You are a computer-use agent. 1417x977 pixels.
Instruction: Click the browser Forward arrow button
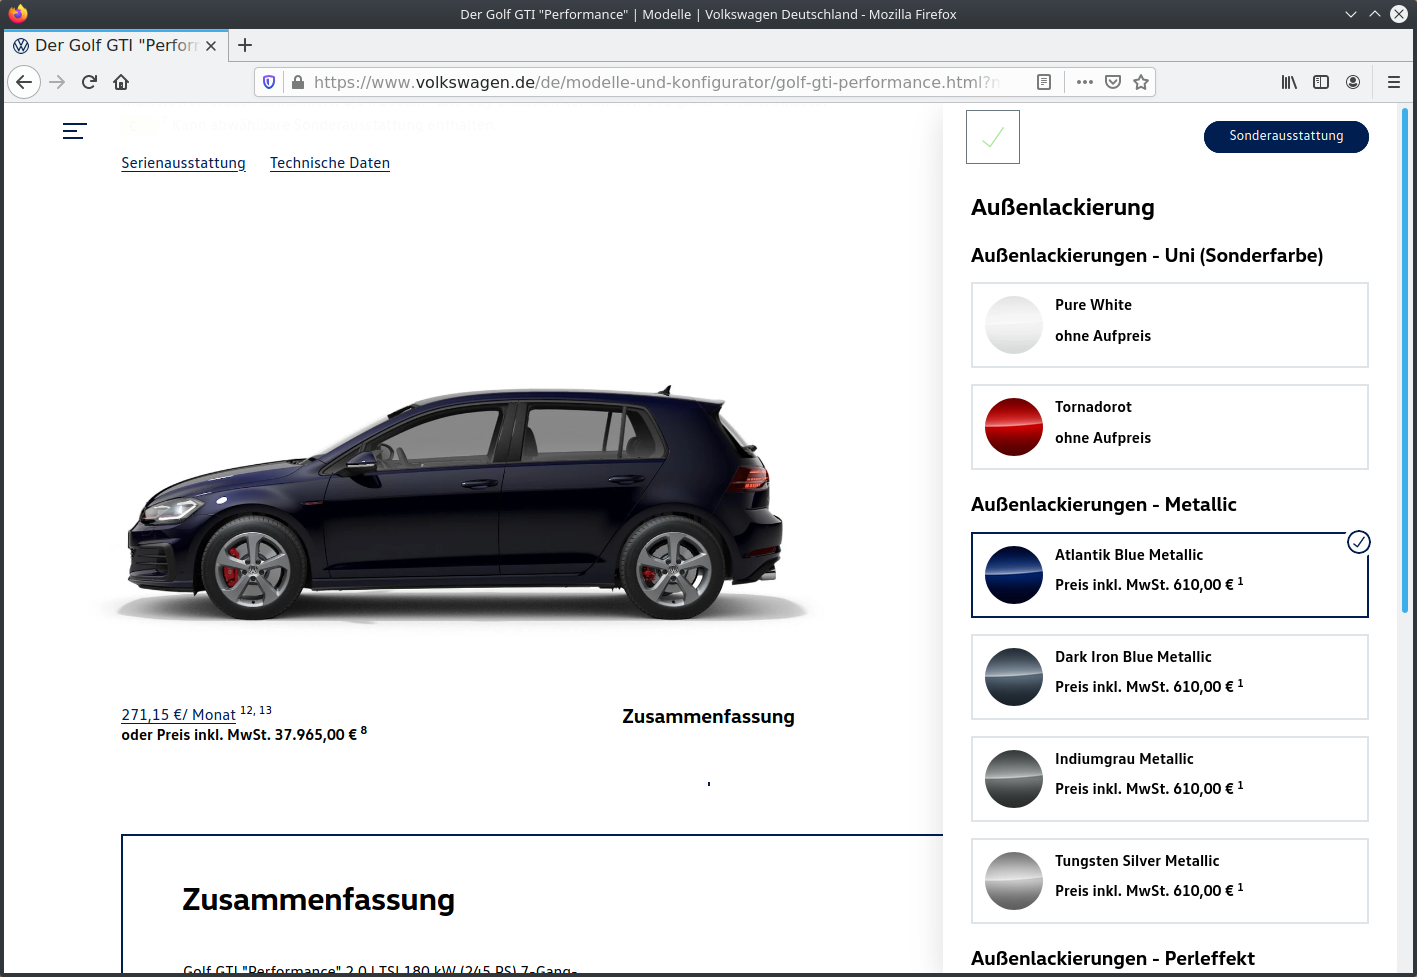click(57, 82)
